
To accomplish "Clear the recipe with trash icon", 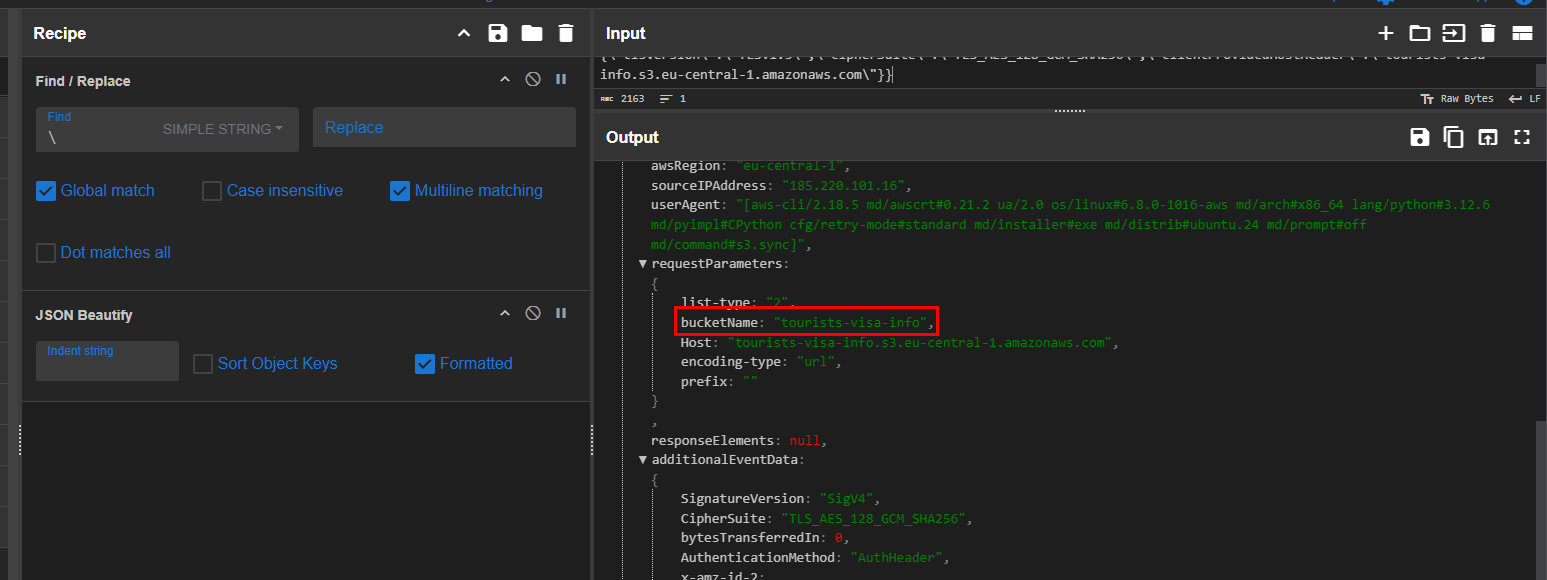I will coord(566,33).
